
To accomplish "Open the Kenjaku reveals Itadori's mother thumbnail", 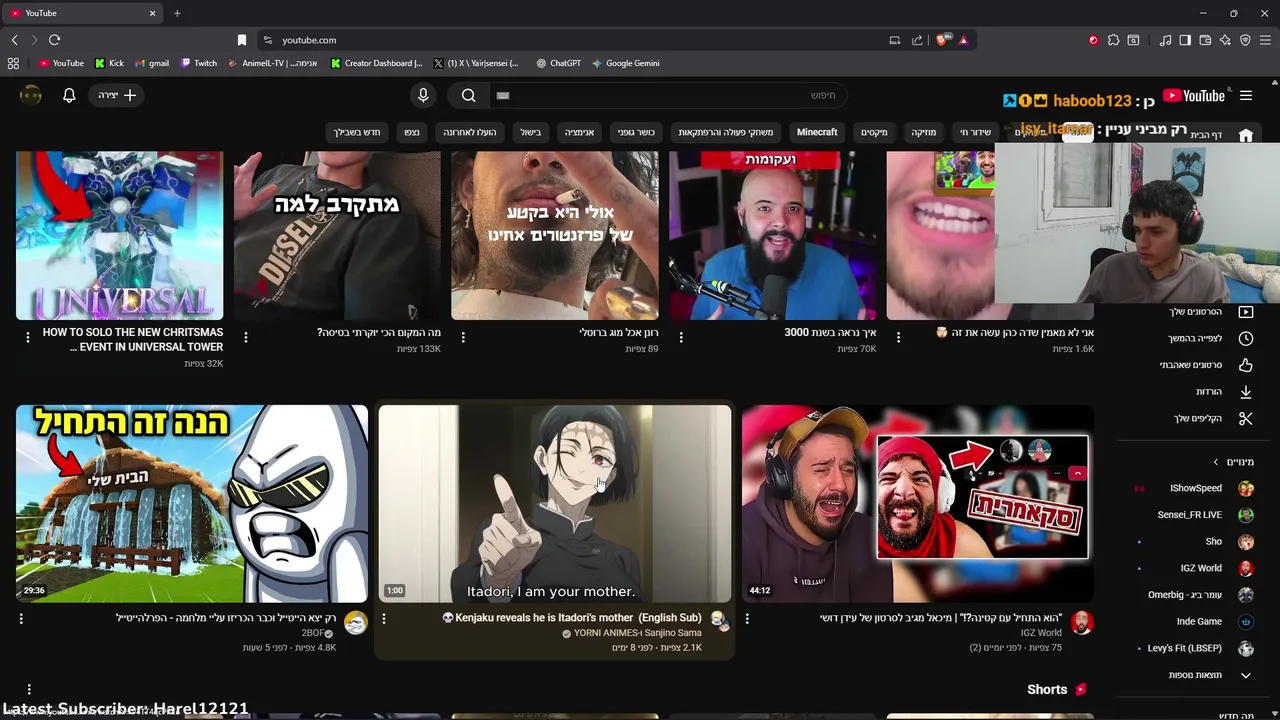I will click(555, 503).
